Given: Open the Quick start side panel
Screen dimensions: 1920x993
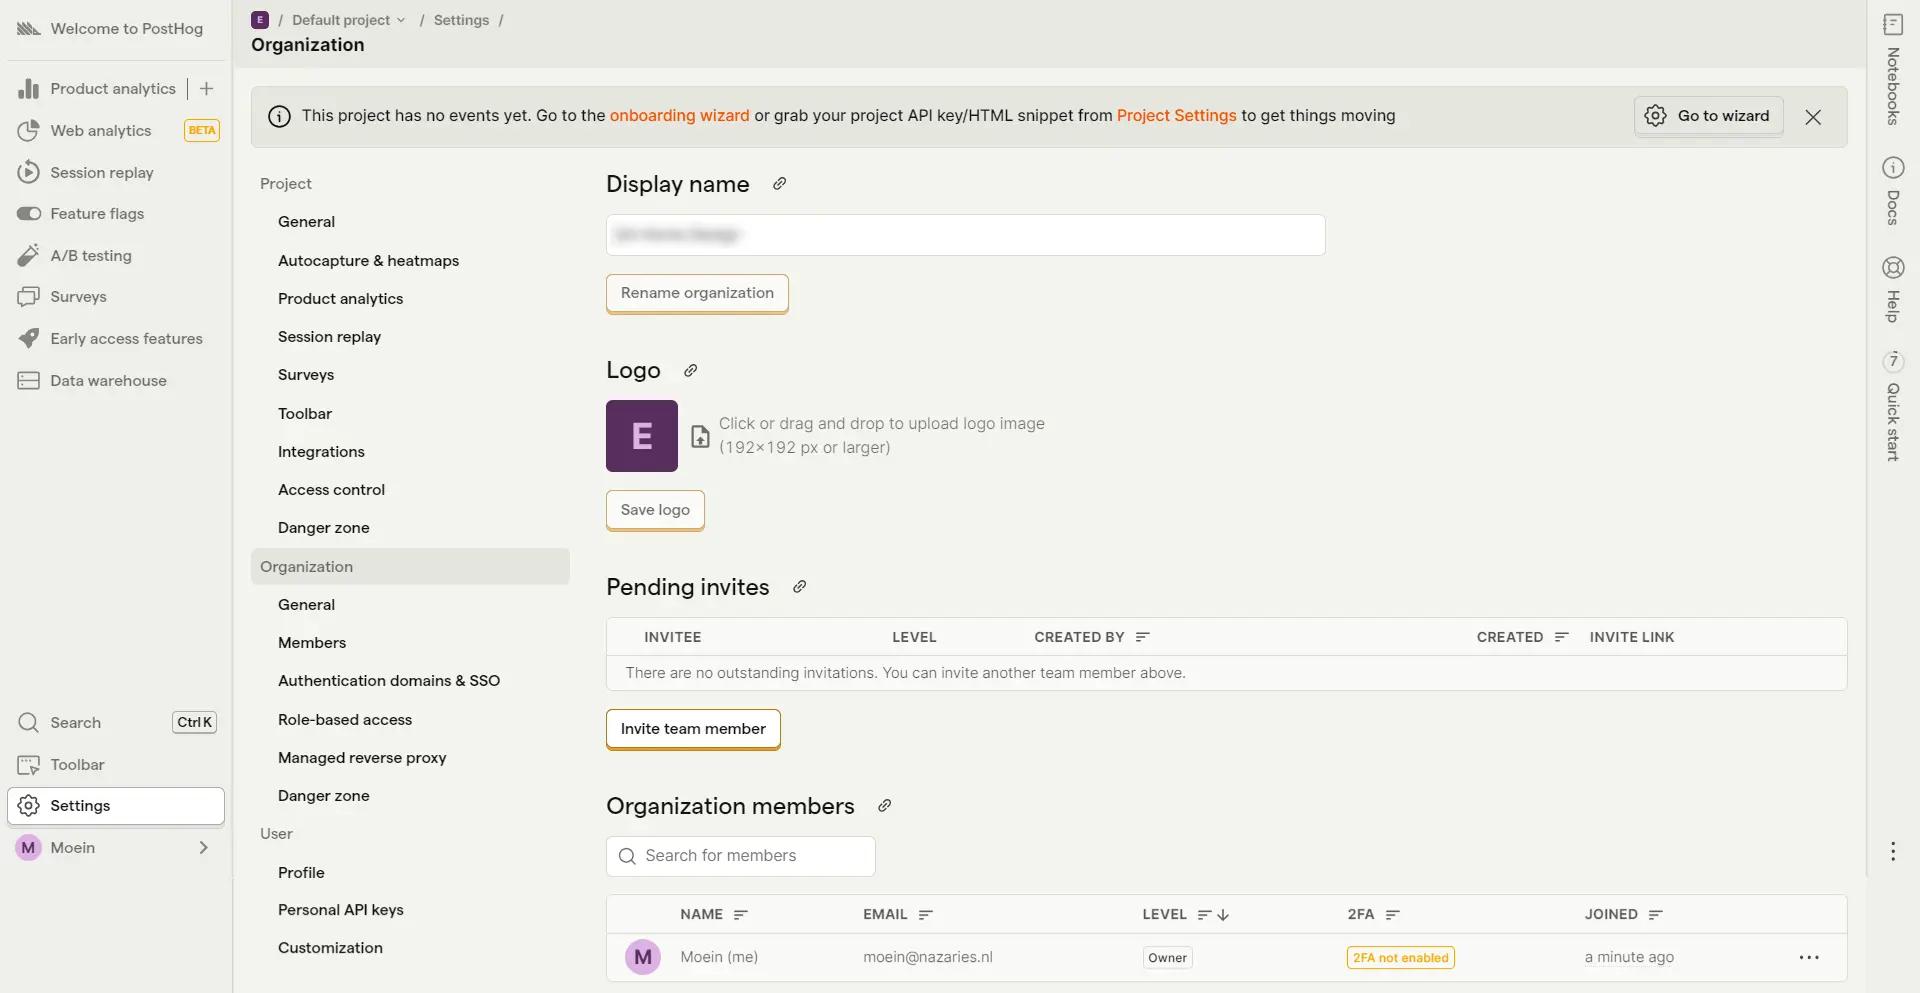Looking at the screenshot, I should [x=1893, y=406].
